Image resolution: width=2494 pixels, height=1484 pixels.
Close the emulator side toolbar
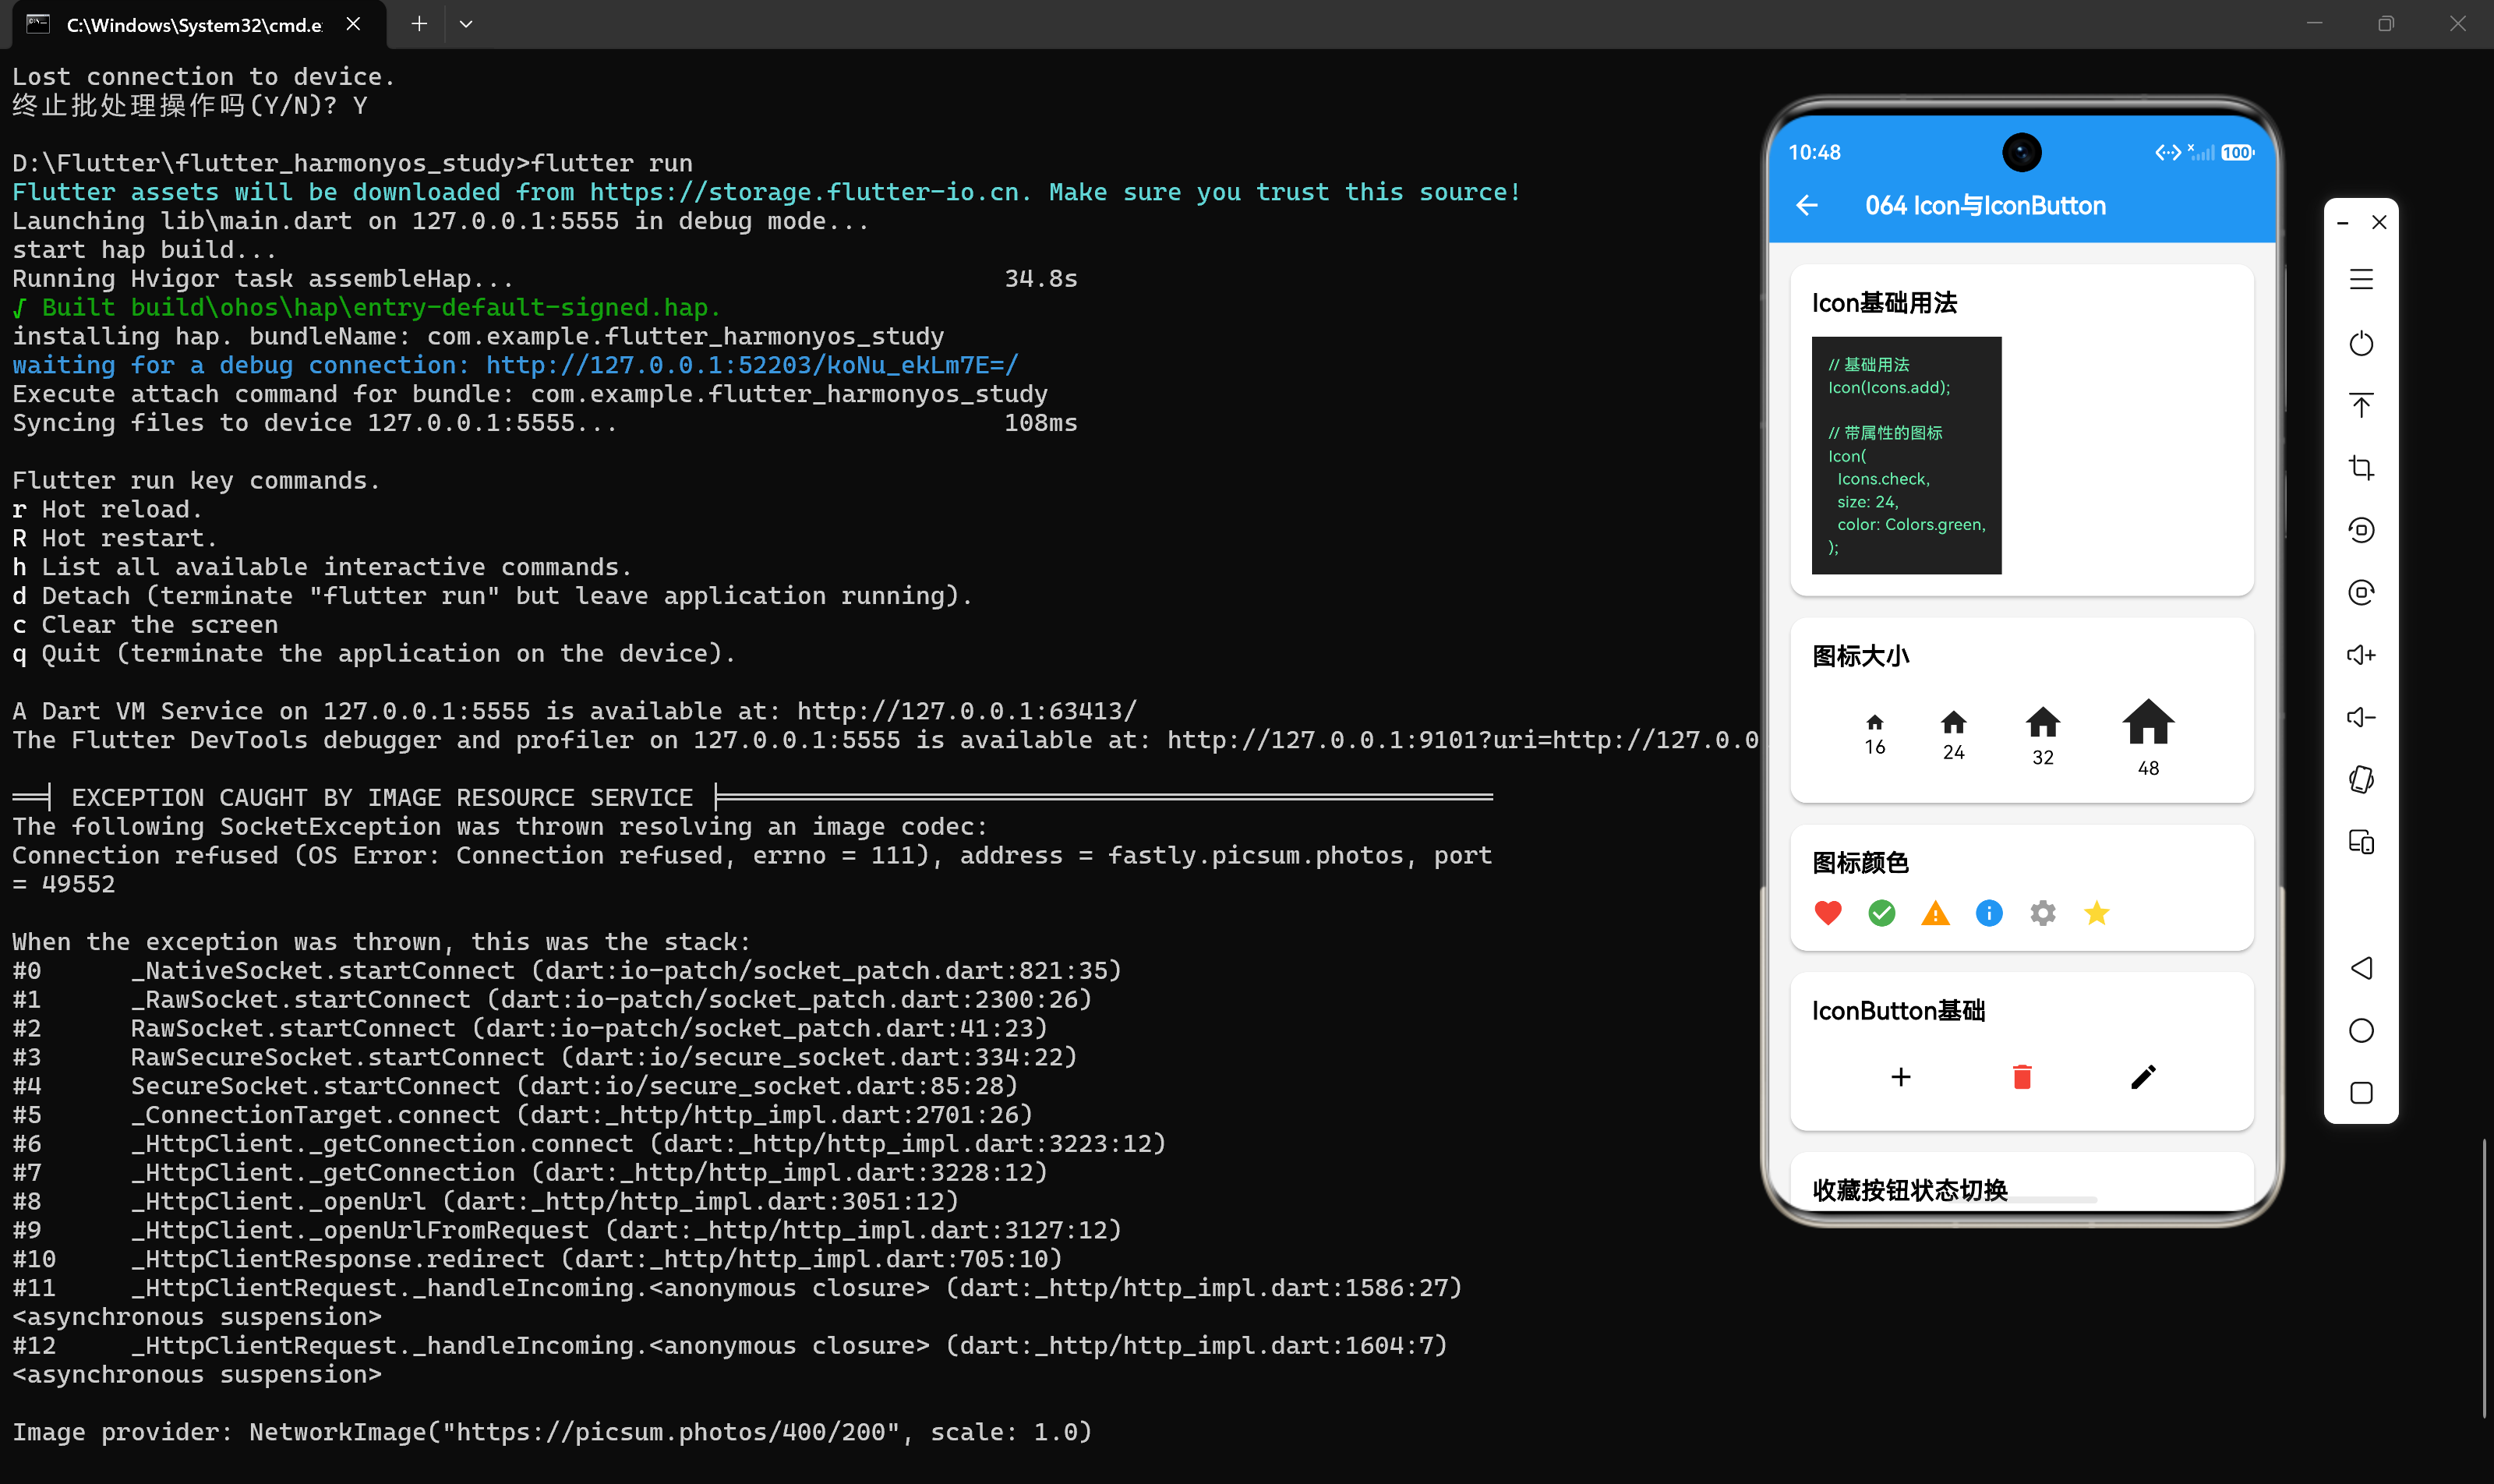pos(2379,222)
